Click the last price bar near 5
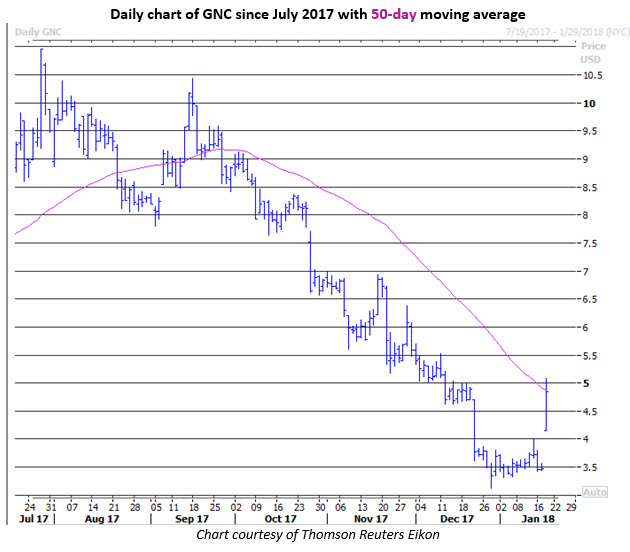630x552 pixels. [x=546, y=404]
